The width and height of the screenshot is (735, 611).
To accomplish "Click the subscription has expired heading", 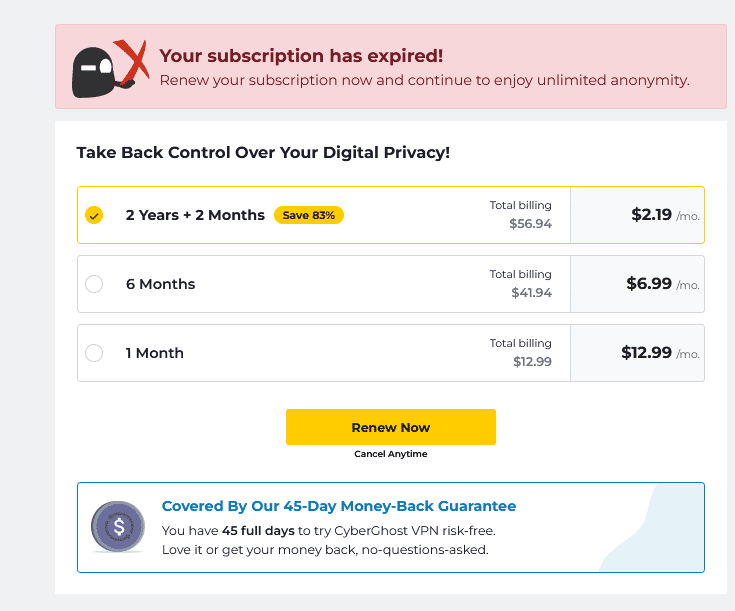I will 301,56.
